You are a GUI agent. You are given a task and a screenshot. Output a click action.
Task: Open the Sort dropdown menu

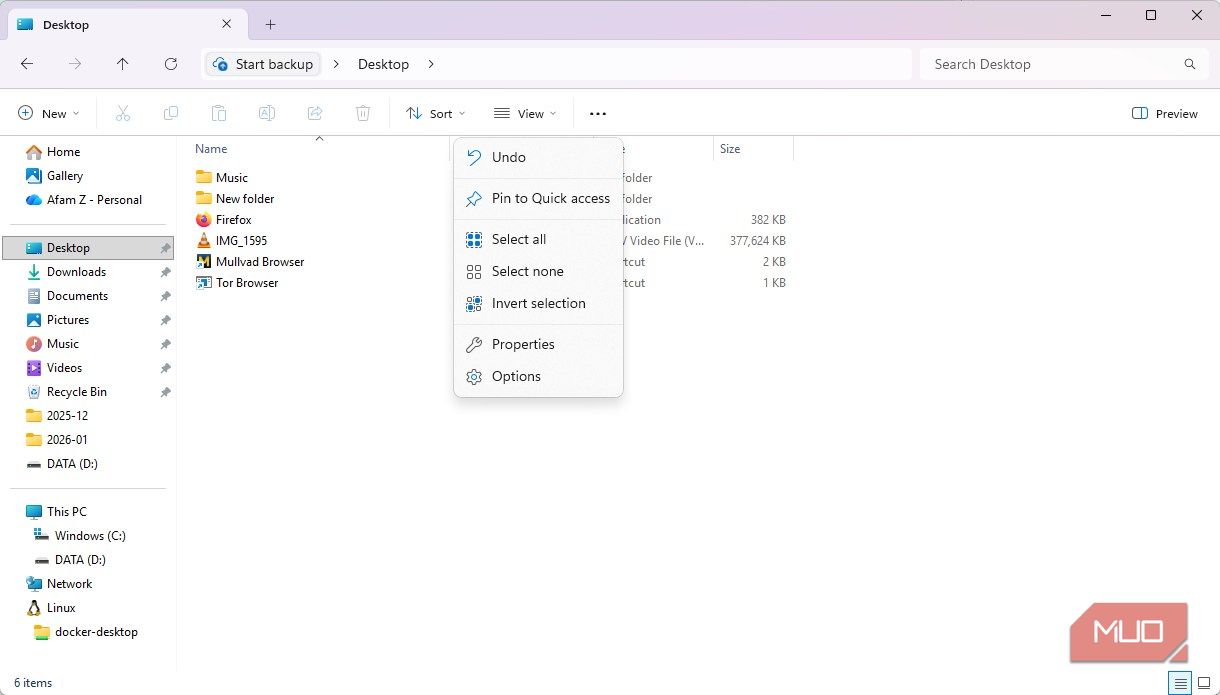pos(435,114)
